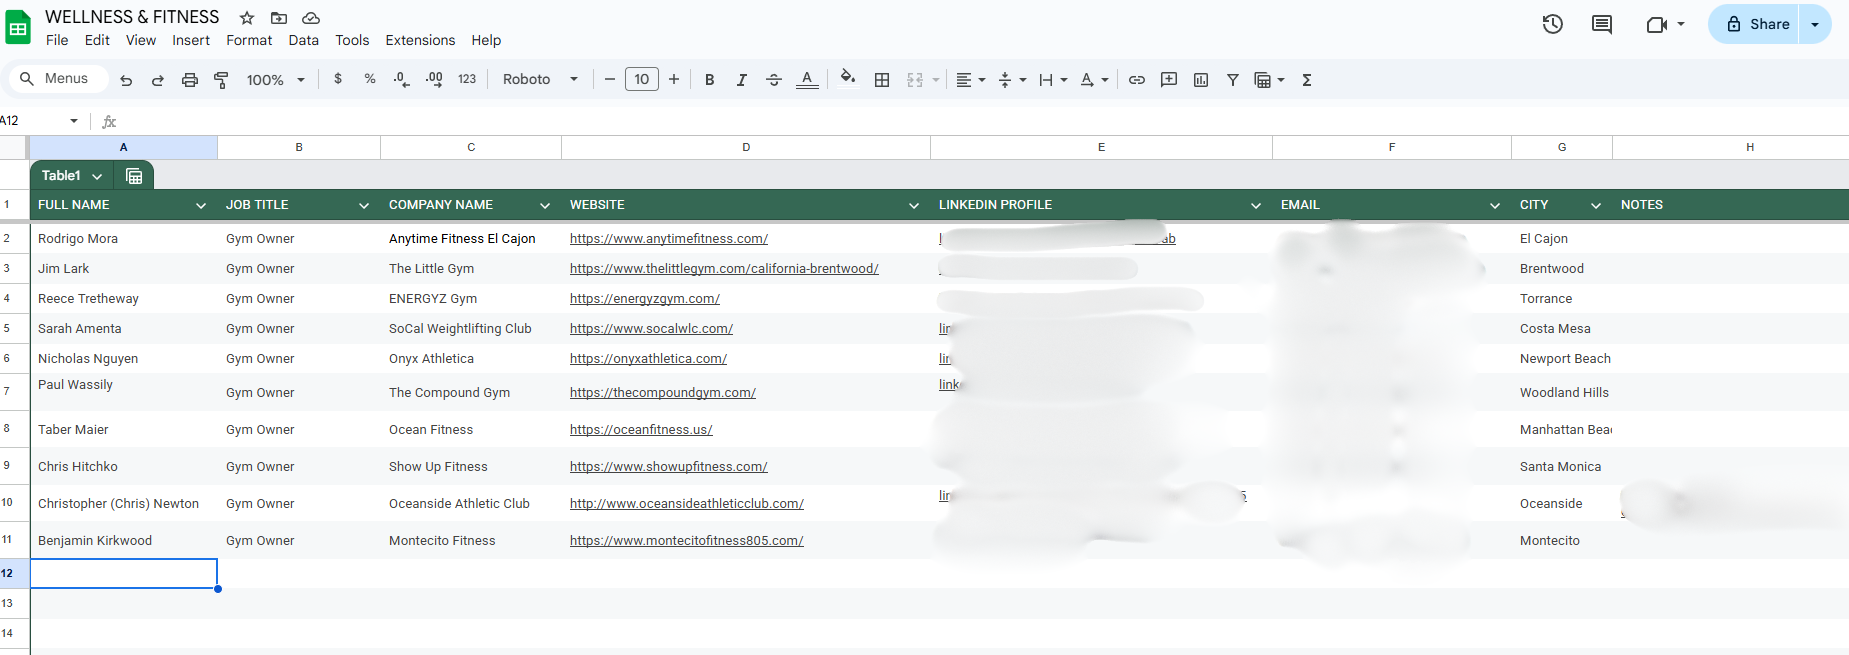Open the Insert menu
This screenshot has height=655, width=1849.
tap(191, 40)
